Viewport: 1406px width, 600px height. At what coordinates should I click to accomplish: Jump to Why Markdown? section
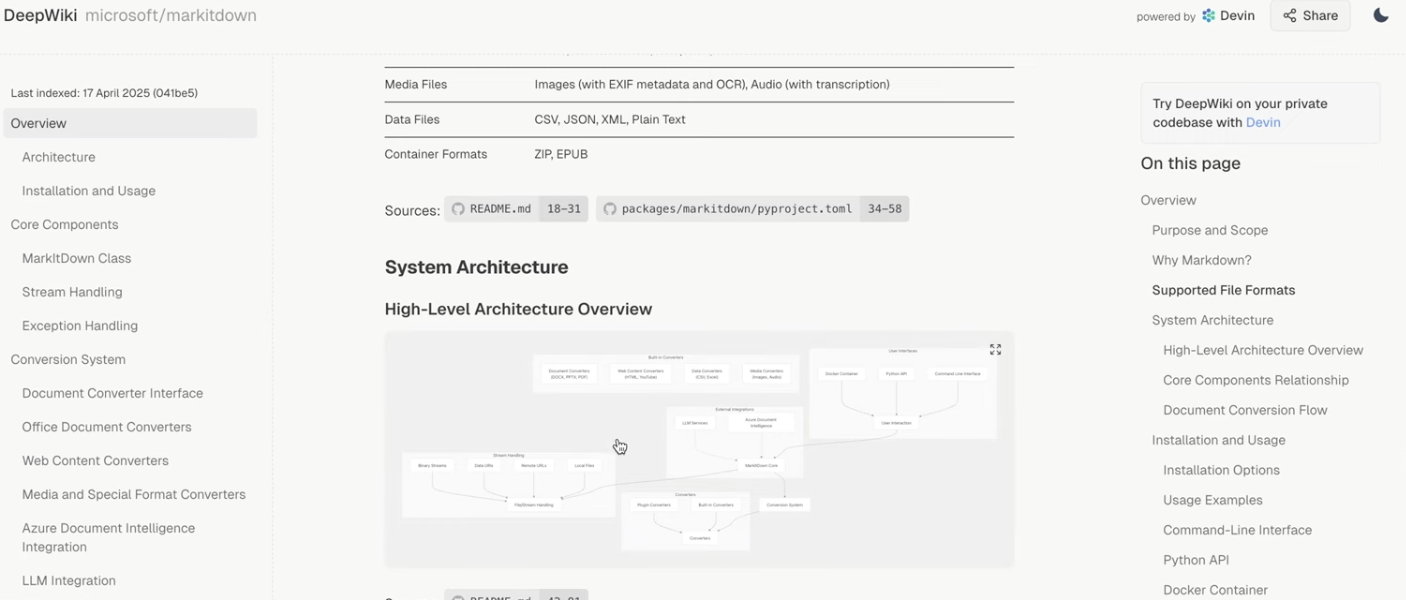point(1202,260)
